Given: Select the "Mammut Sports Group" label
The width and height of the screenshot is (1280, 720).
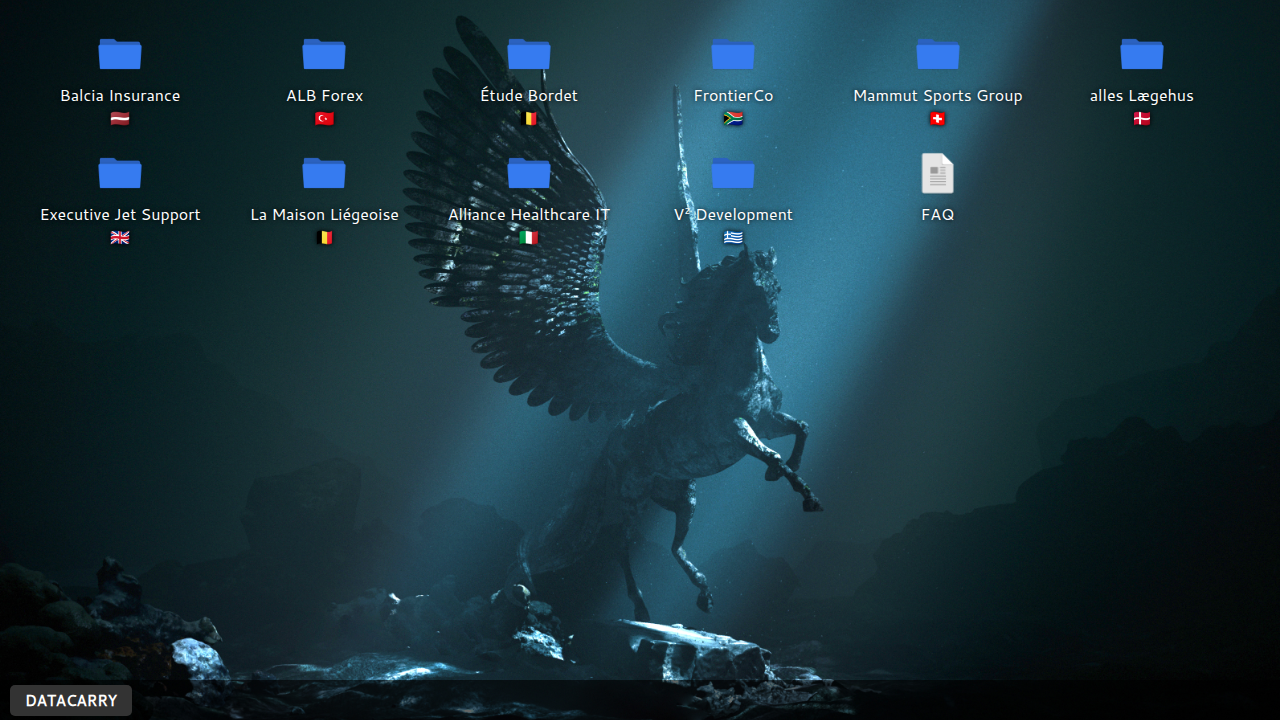Looking at the screenshot, I should tap(938, 96).
